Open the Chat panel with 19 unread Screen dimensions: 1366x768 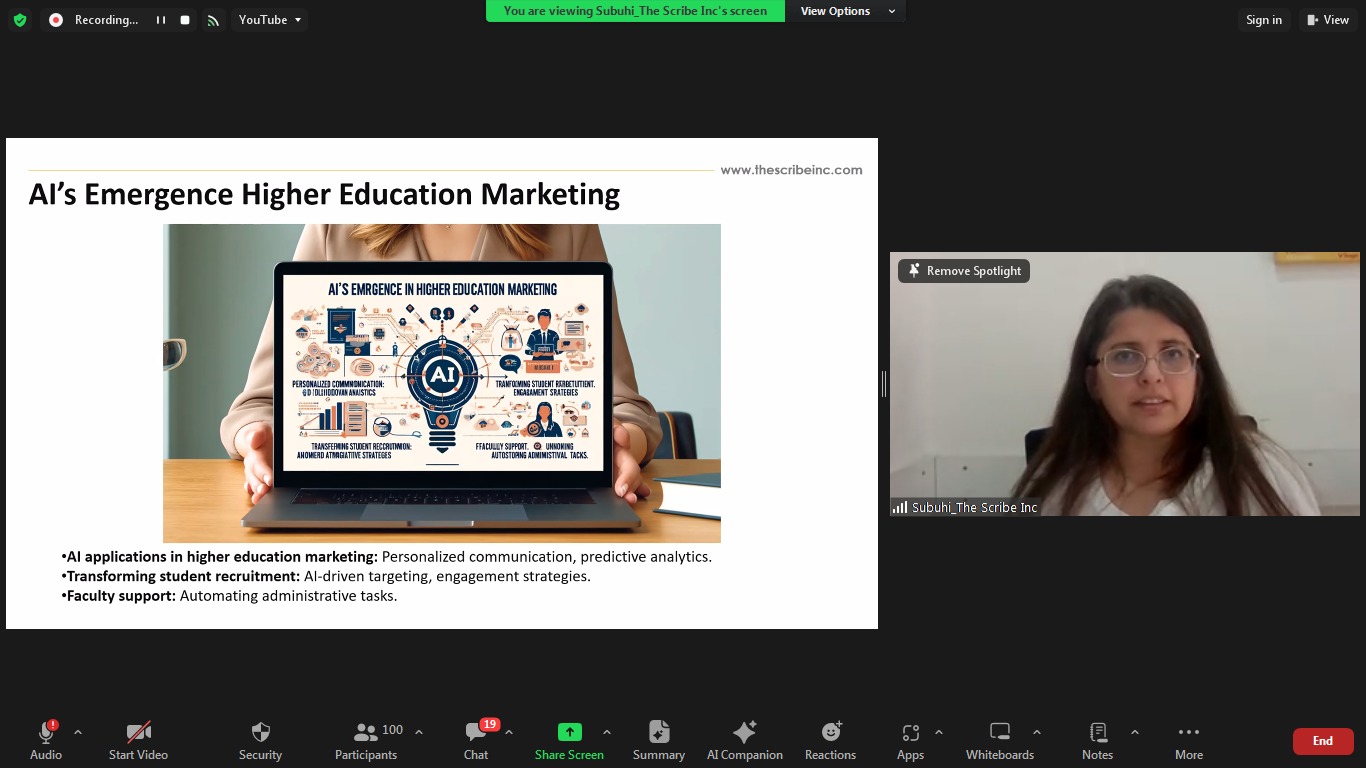(x=476, y=741)
